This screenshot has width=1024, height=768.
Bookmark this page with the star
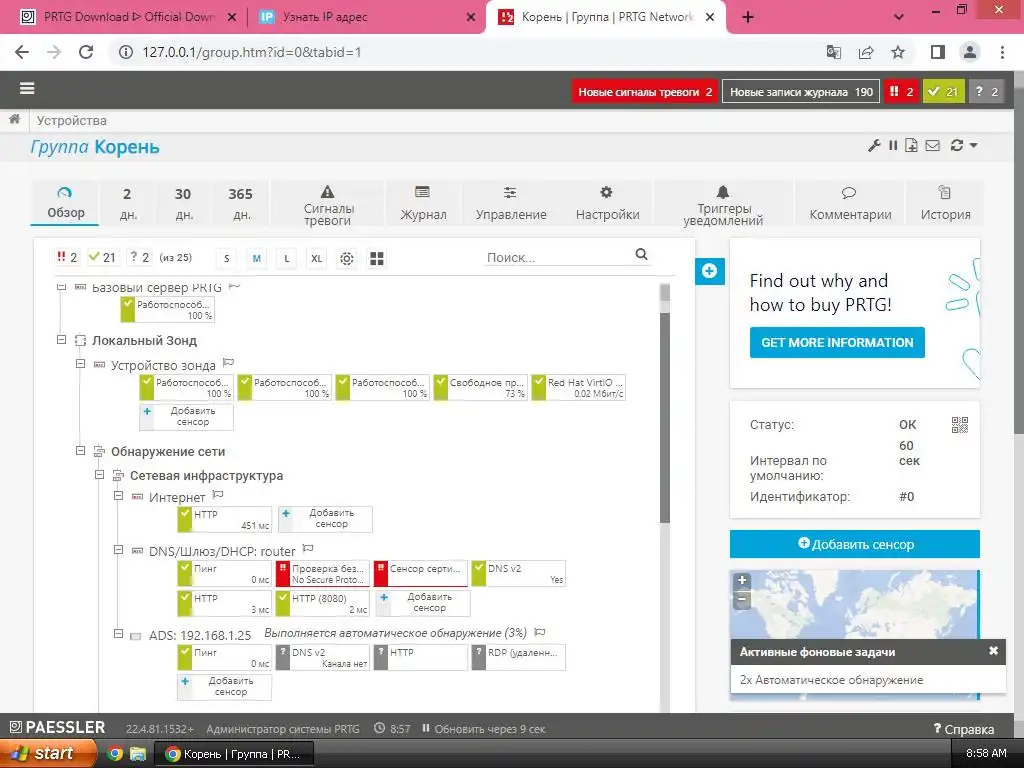pos(898,52)
